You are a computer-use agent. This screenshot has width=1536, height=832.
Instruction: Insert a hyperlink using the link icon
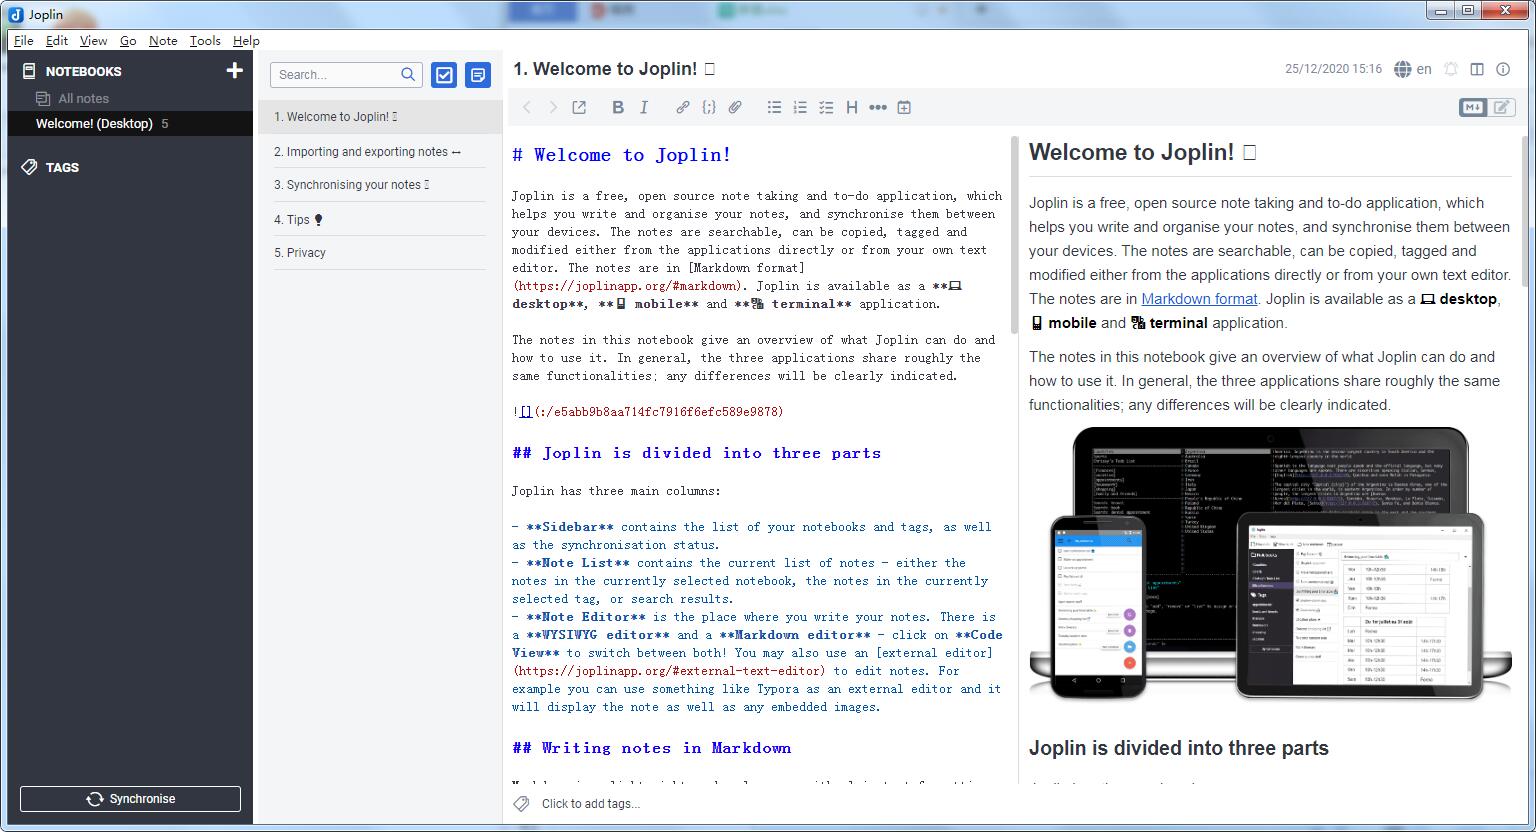682,107
